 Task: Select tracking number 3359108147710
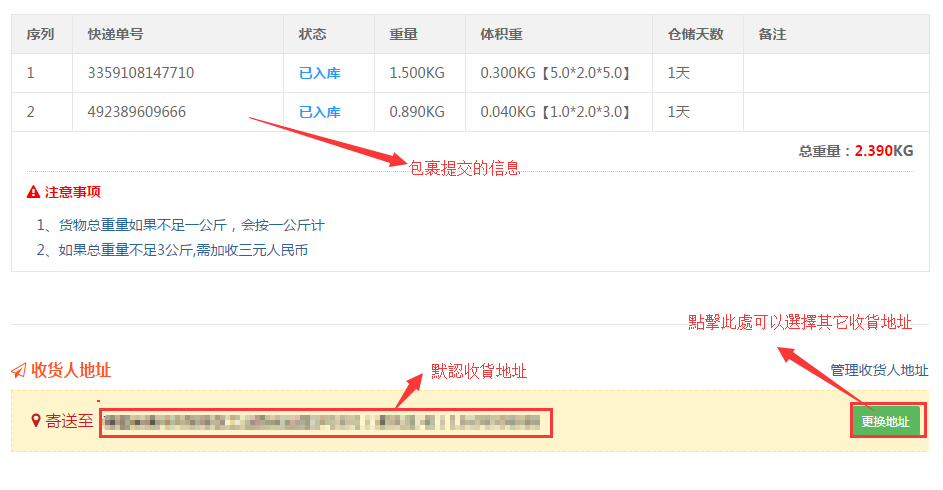pyautogui.click(x=141, y=73)
